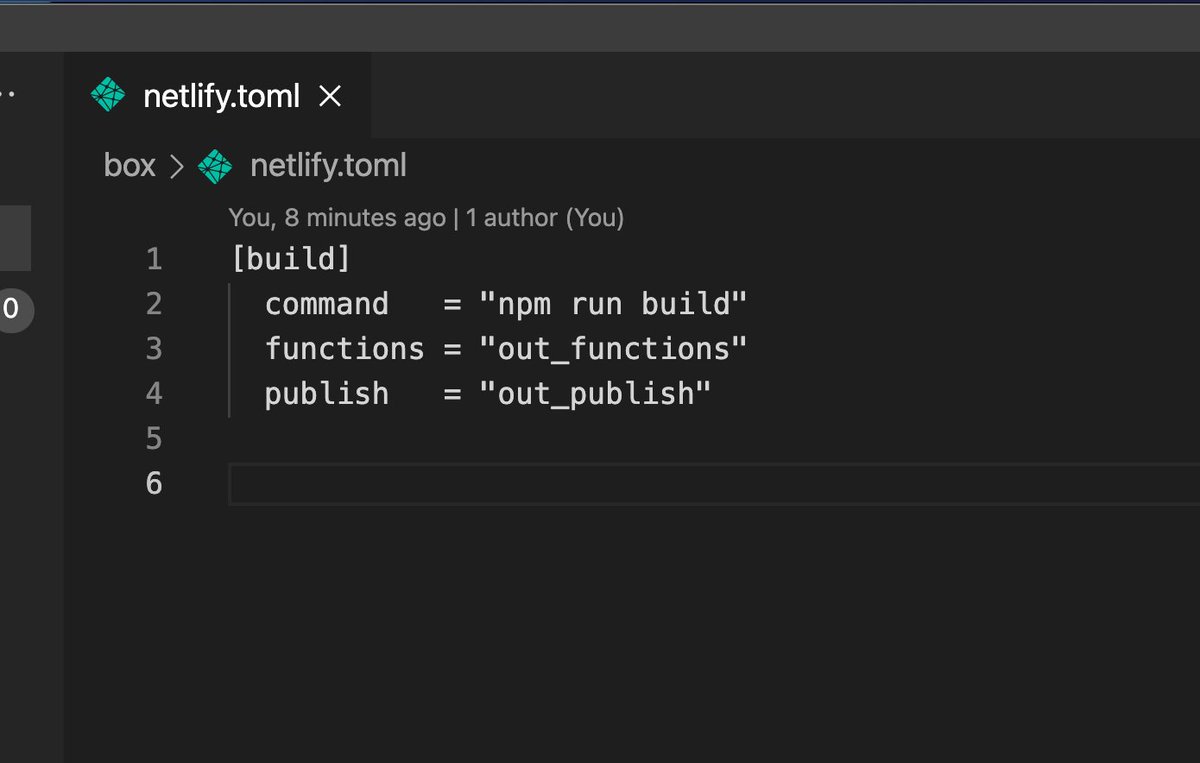Open the box folder breadcrumb
Image resolution: width=1200 pixels, height=763 pixels.
(130, 166)
